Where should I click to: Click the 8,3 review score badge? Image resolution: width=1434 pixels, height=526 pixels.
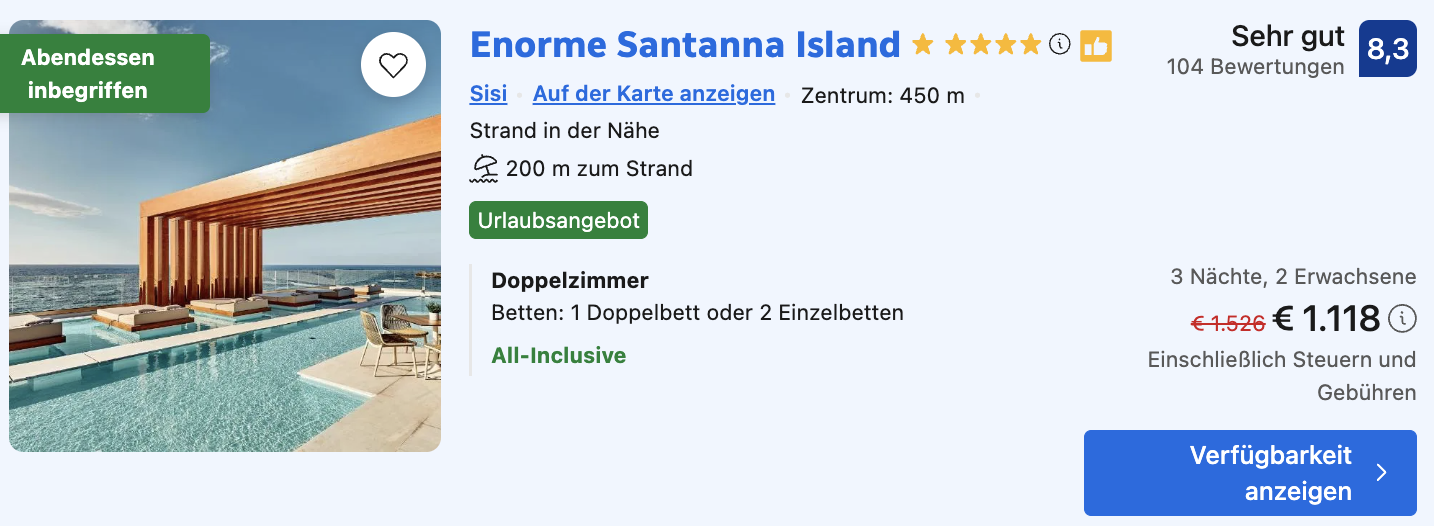click(x=1388, y=49)
